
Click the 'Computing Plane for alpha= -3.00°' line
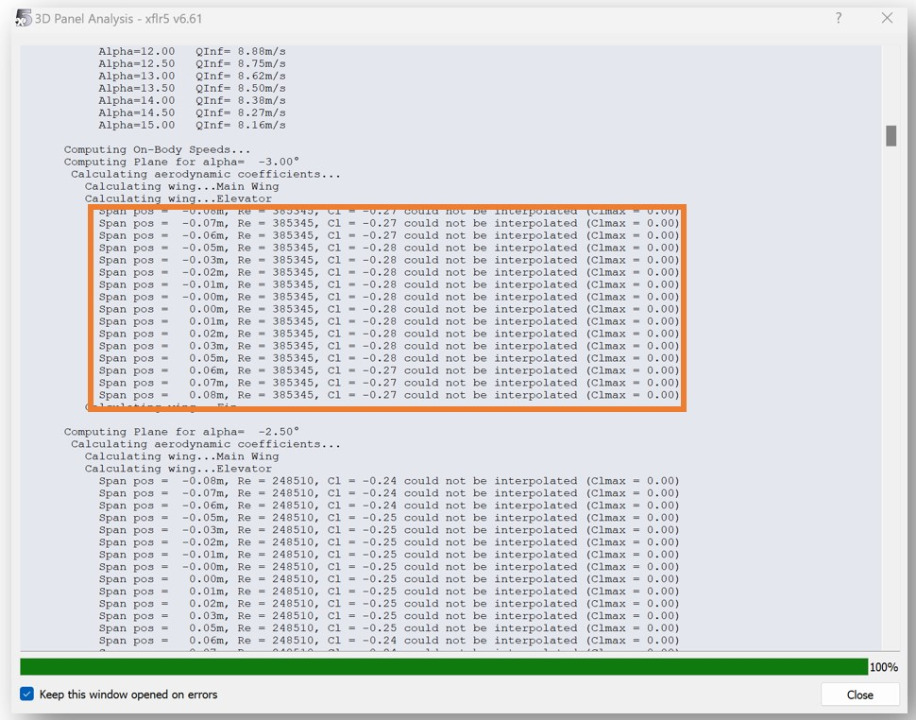click(x=161, y=162)
